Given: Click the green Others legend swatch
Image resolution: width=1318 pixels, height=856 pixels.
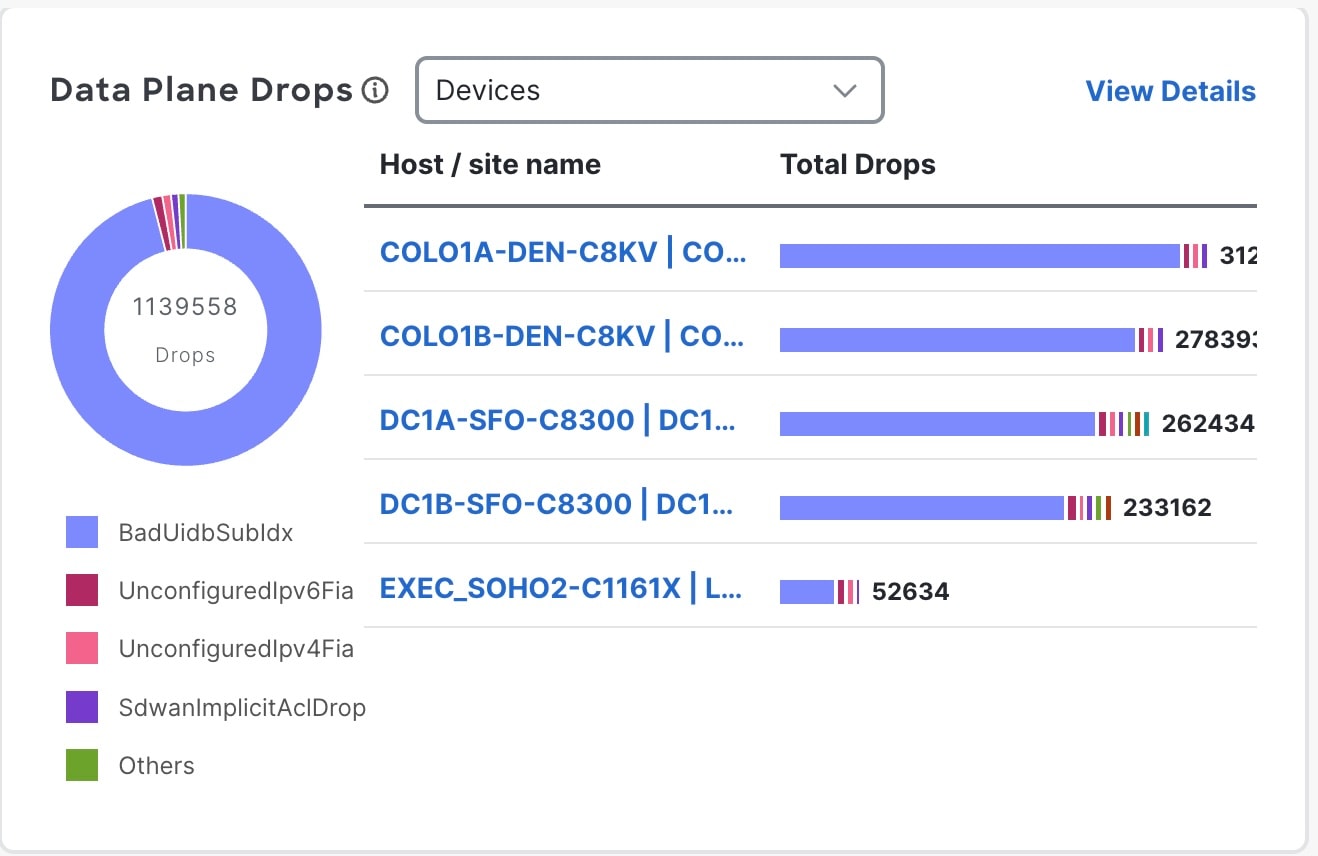Looking at the screenshot, I should [x=82, y=765].
